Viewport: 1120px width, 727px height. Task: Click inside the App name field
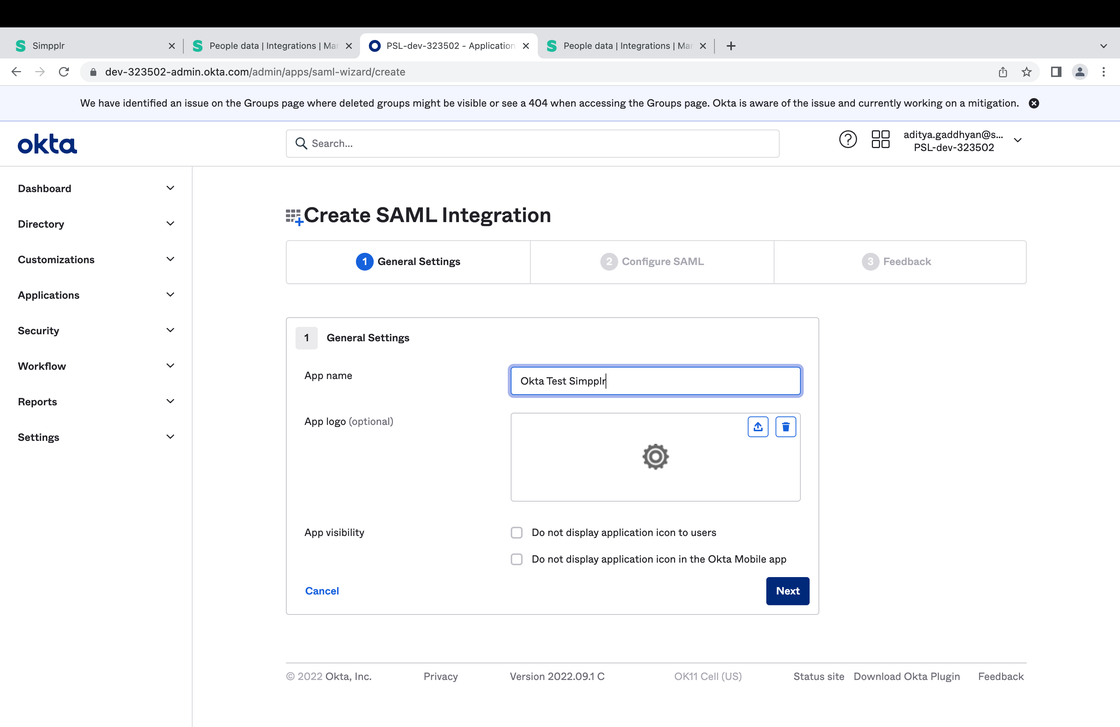[x=655, y=381]
